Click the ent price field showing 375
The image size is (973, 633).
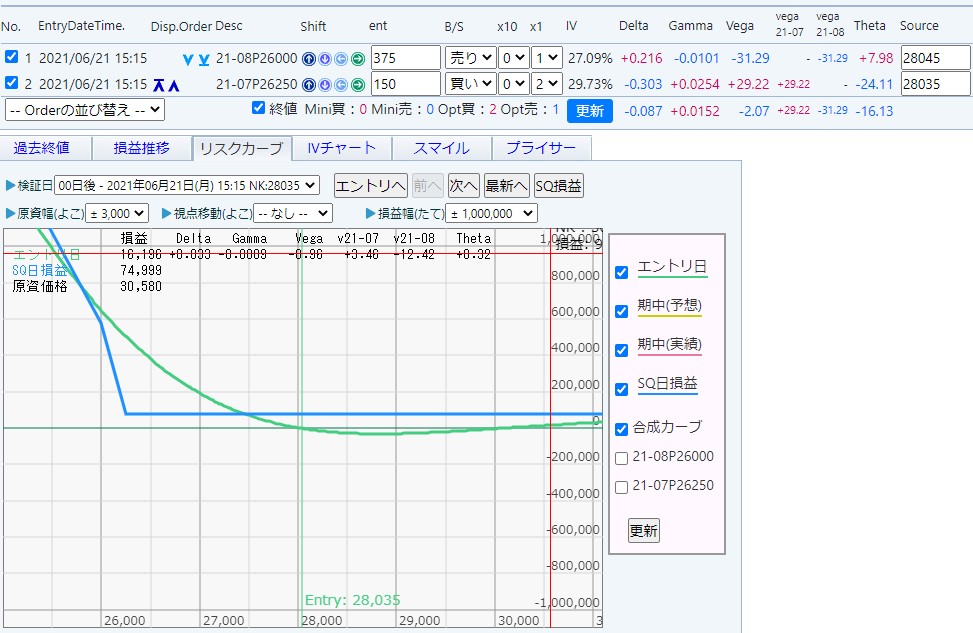tap(406, 58)
